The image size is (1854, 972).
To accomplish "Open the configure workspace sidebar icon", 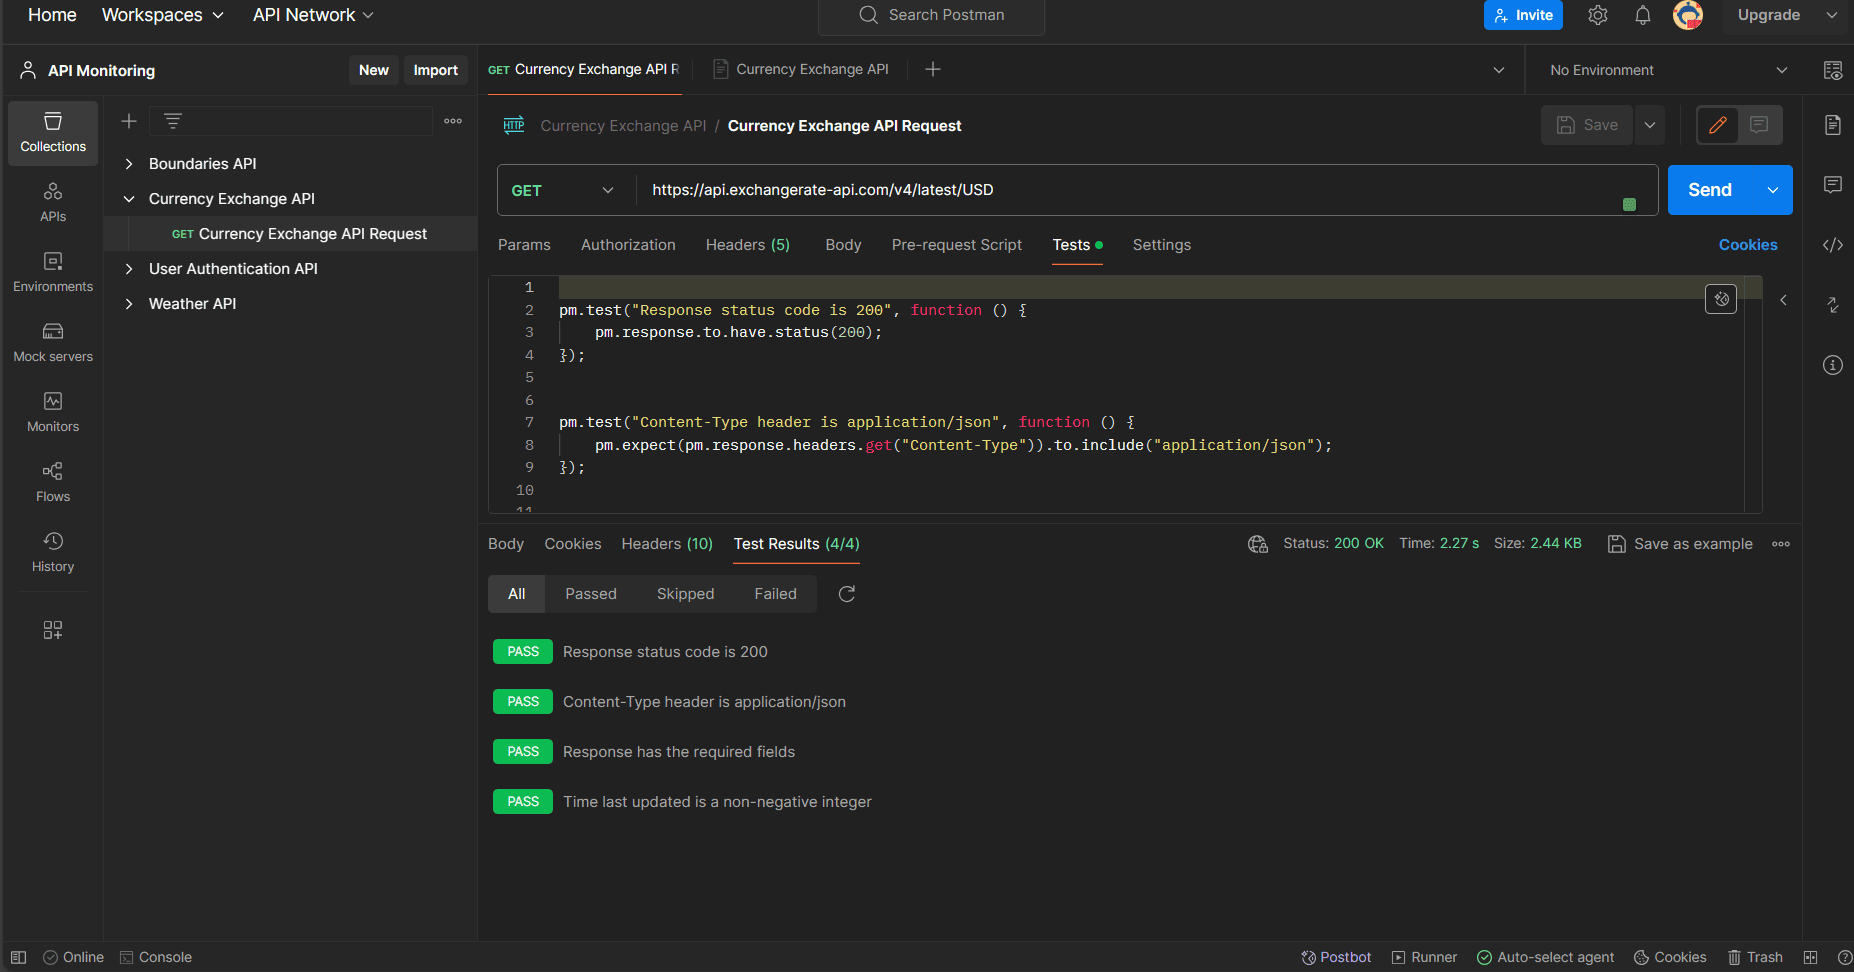I will pyautogui.click(x=53, y=630).
